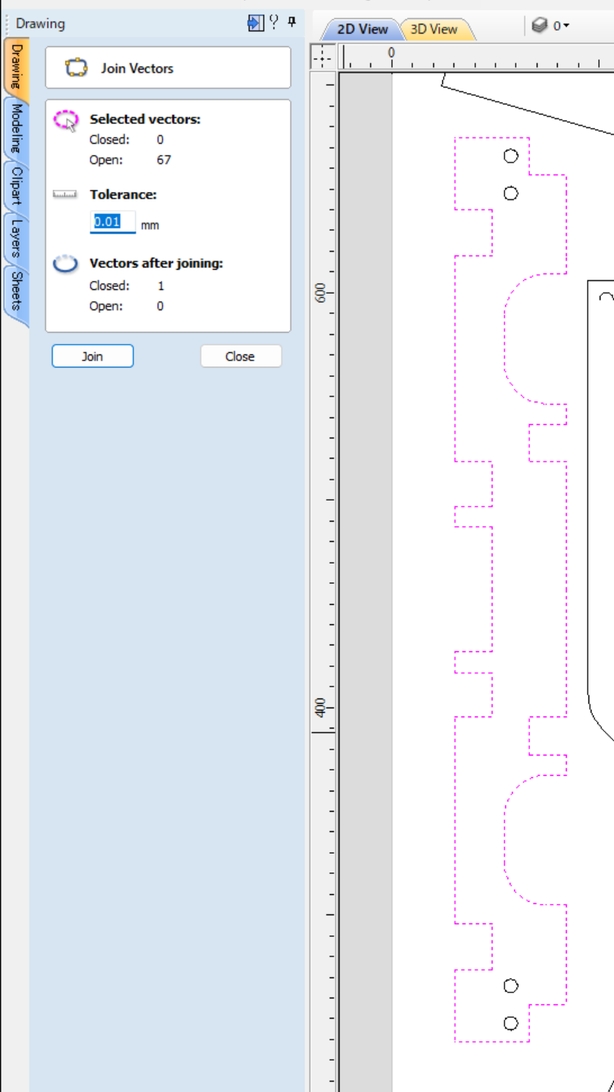
Task: Open the Drawing side tab
Action: pyautogui.click(x=17, y=67)
